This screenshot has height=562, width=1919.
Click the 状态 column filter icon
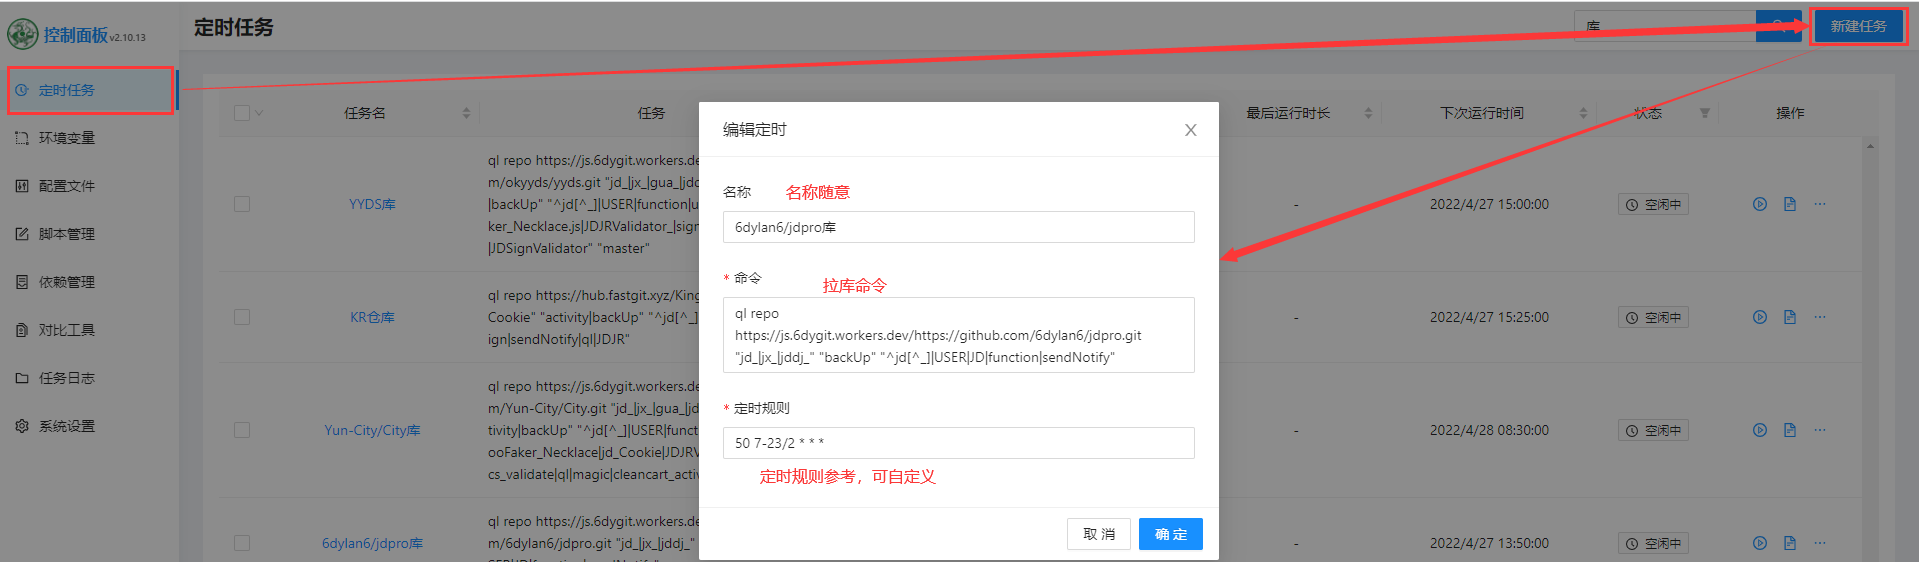(x=1704, y=113)
